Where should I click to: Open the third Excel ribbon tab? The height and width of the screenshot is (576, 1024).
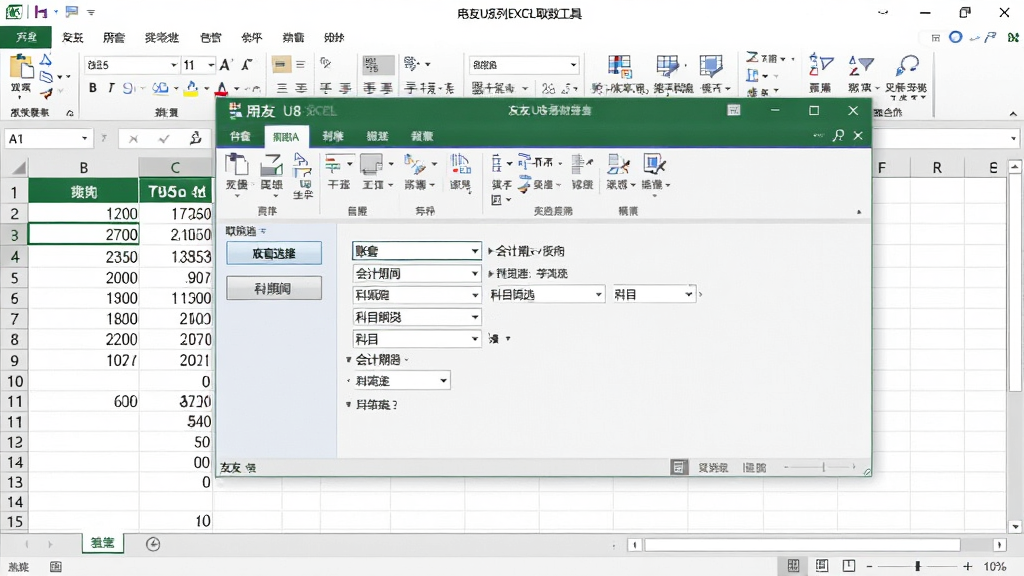[114, 37]
